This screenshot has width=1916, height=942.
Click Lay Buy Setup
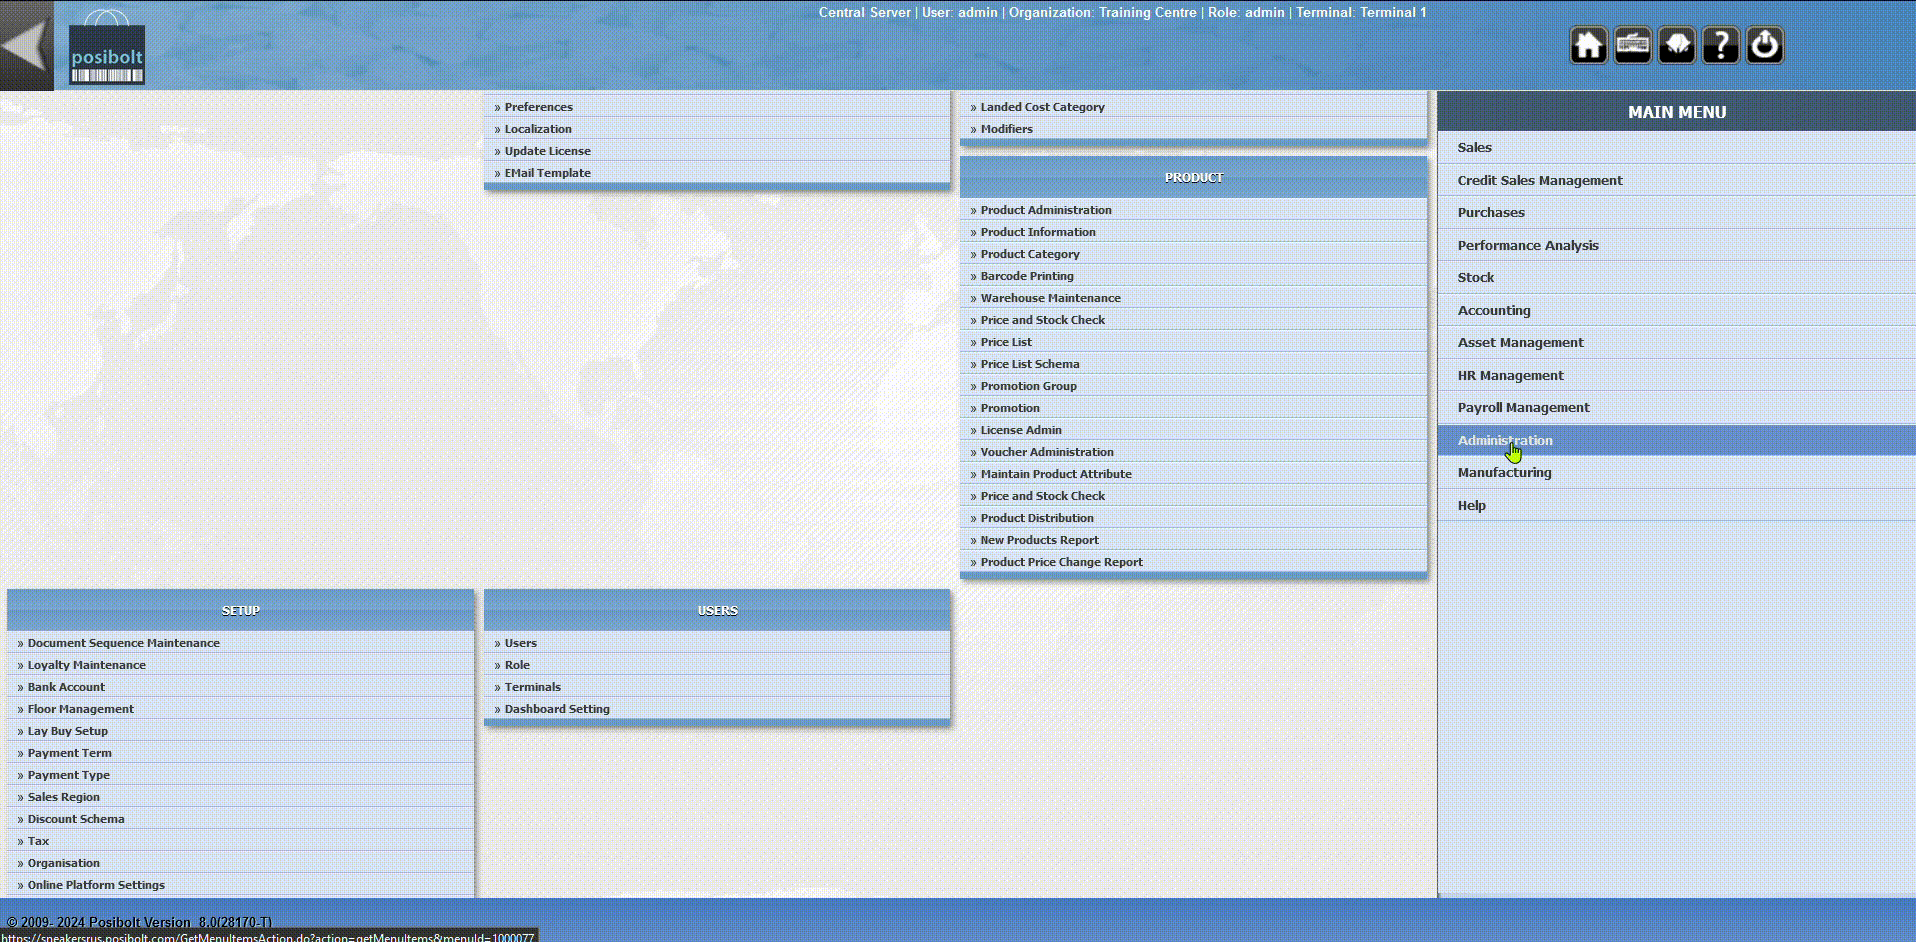click(67, 731)
